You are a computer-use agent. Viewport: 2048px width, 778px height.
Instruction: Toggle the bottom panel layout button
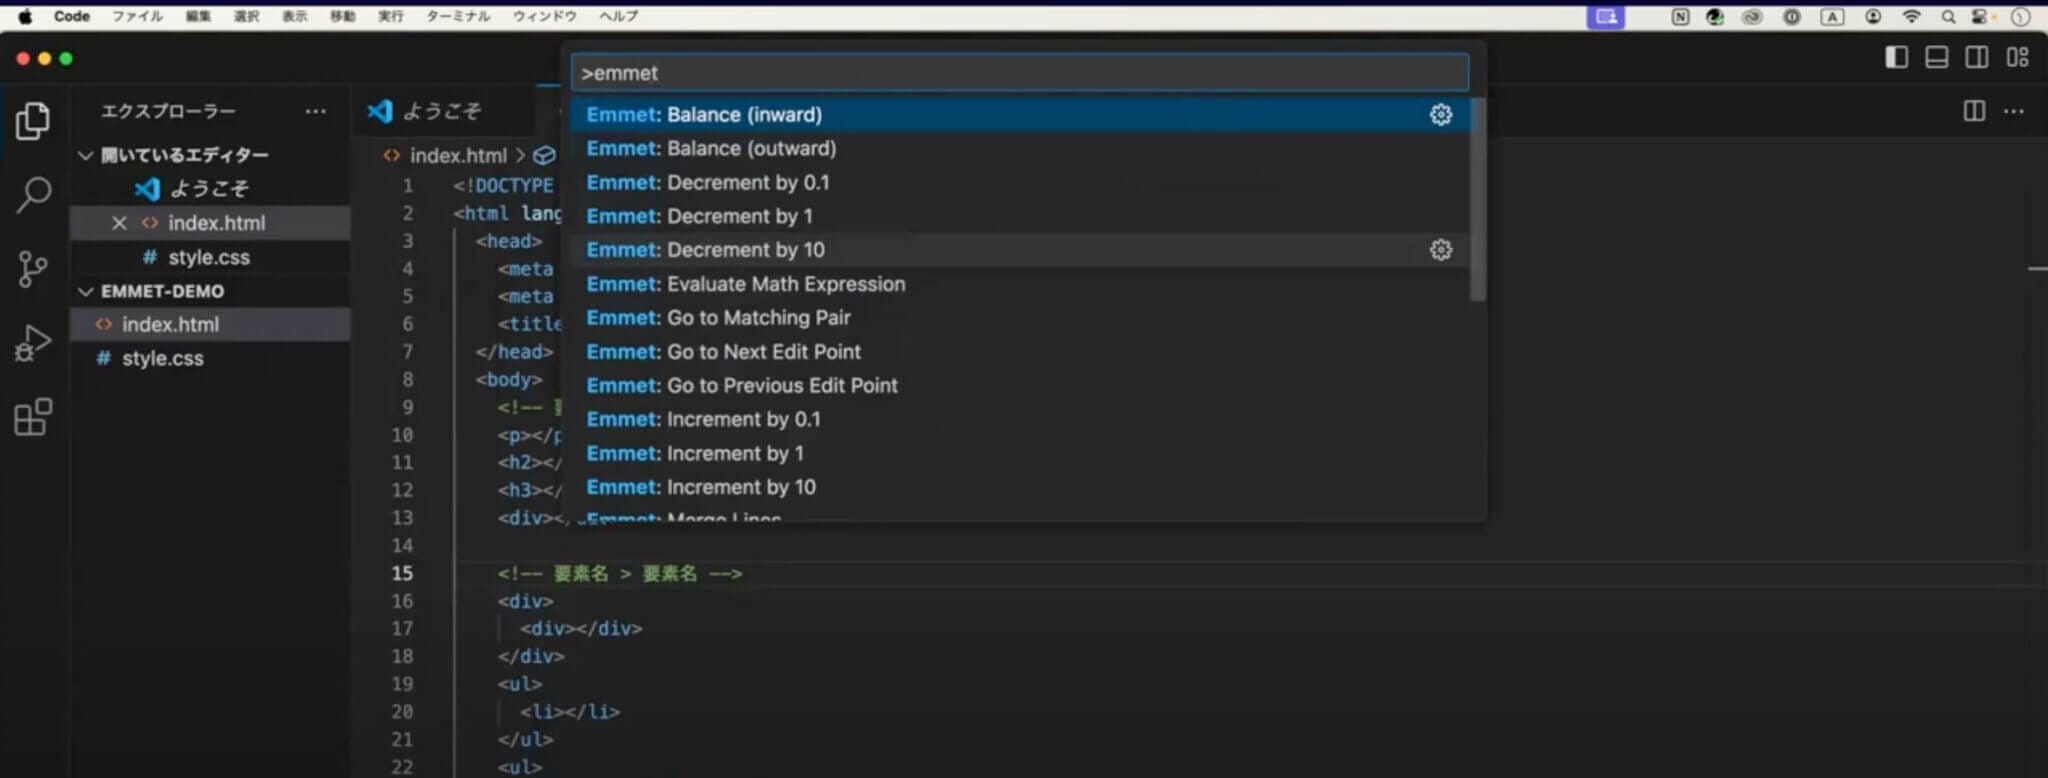[1936, 58]
